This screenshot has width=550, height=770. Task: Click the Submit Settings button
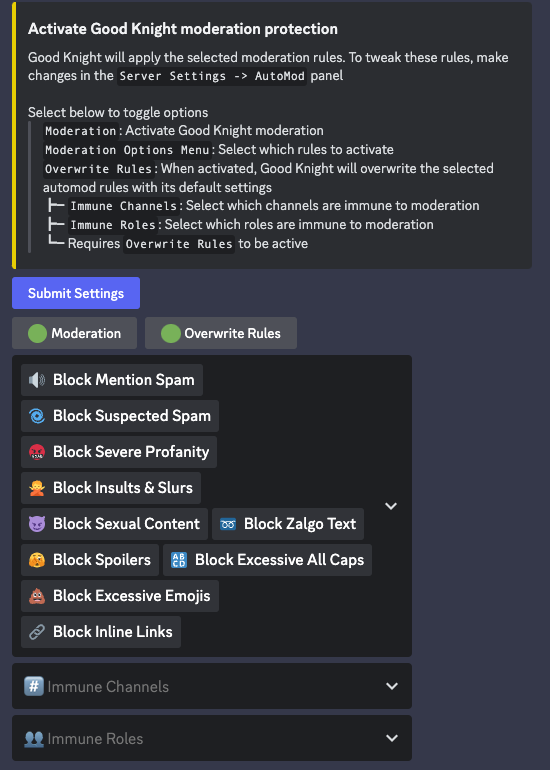(x=76, y=293)
